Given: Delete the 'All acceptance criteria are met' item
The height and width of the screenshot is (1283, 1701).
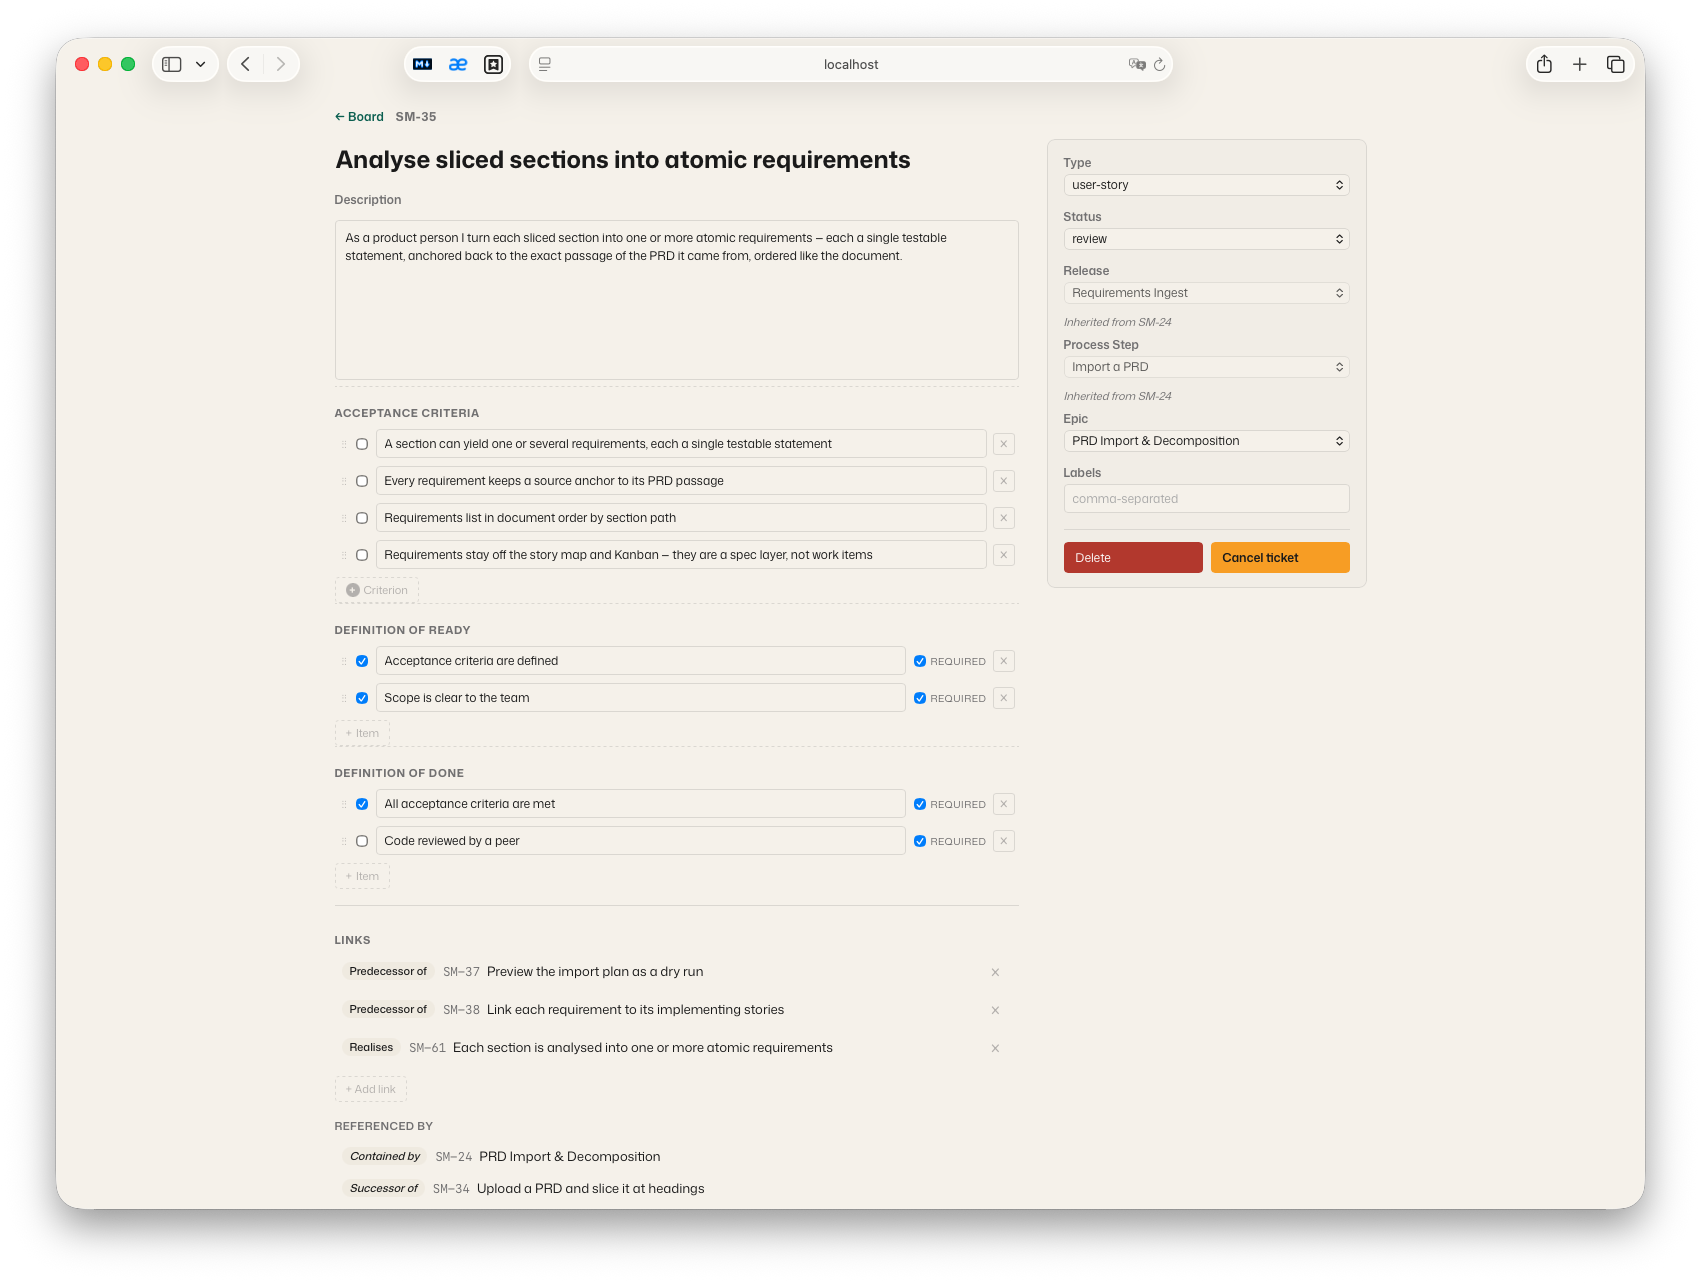Looking at the screenshot, I should [x=1004, y=804].
